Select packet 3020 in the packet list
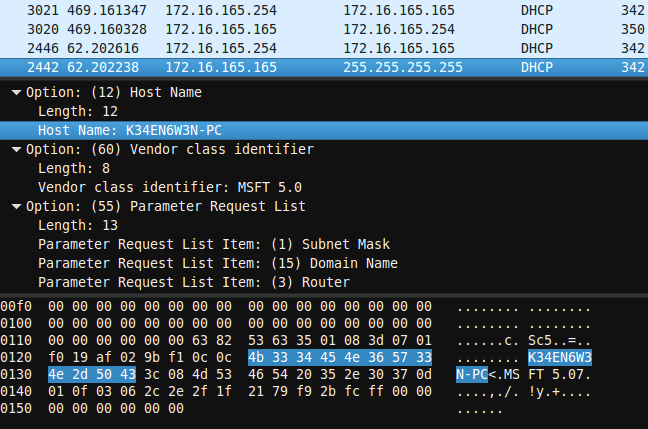Image resolution: width=648 pixels, height=429 pixels. point(324,29)
